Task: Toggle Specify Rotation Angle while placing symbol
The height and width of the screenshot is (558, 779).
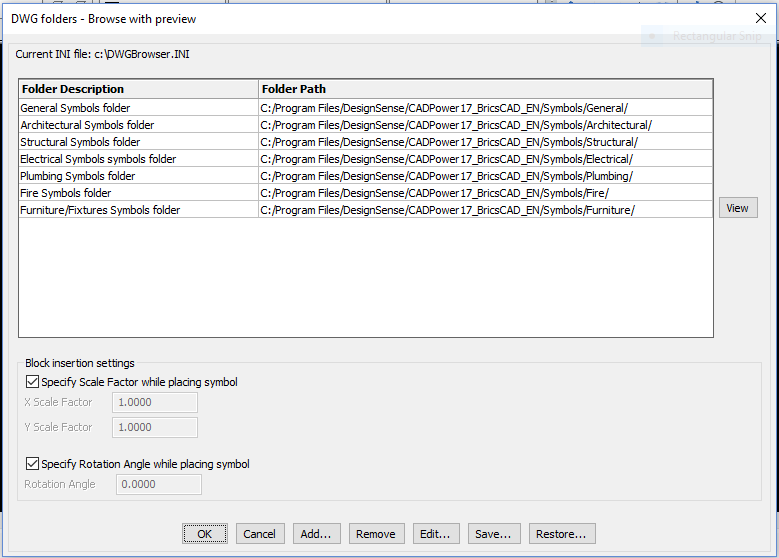Action: pos(31,464)
